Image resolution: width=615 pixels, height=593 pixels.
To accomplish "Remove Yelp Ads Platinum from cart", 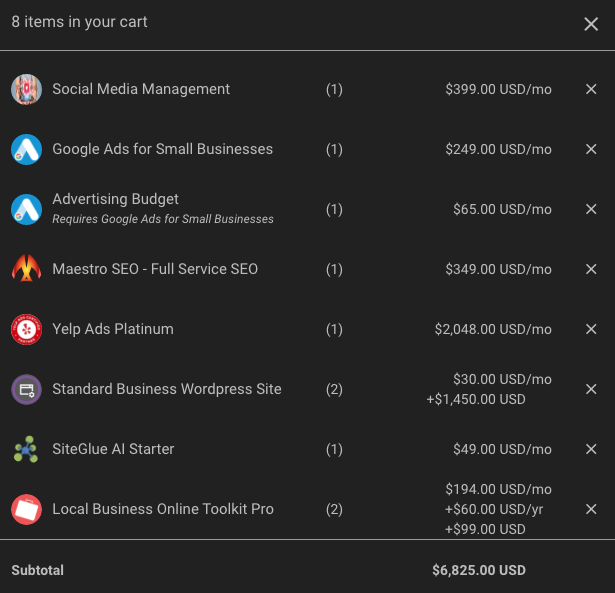I will point(591,329).
